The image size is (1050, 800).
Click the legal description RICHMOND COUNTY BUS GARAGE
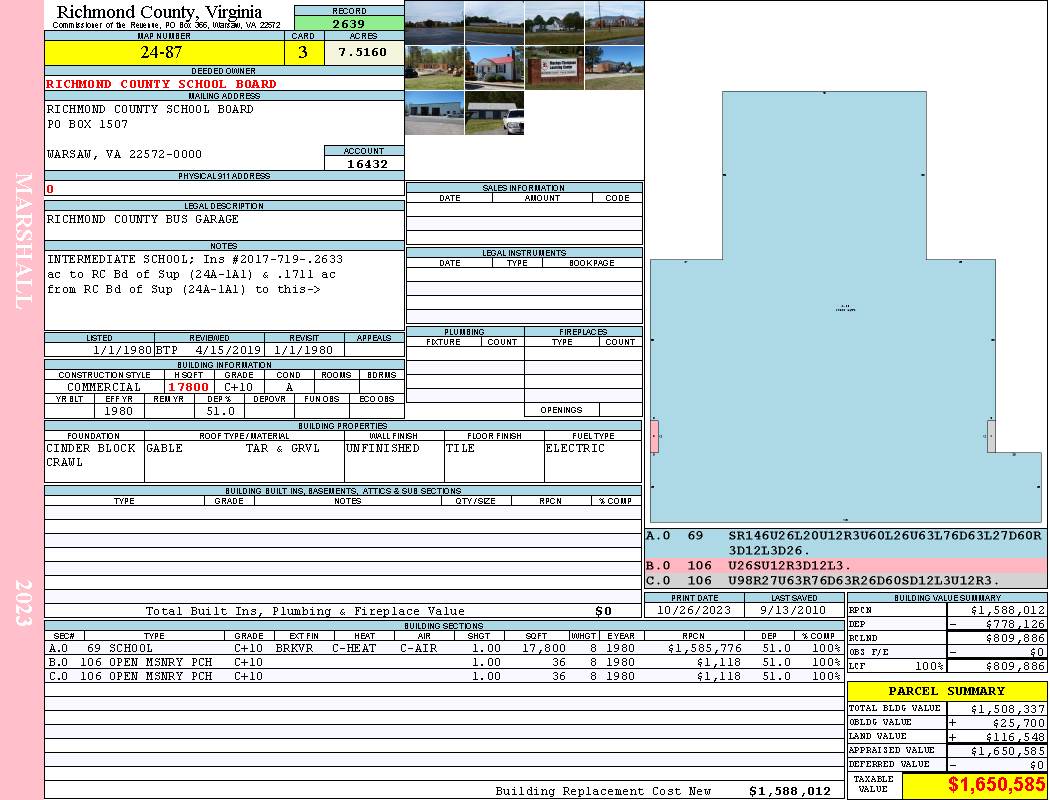pos(143,219)
